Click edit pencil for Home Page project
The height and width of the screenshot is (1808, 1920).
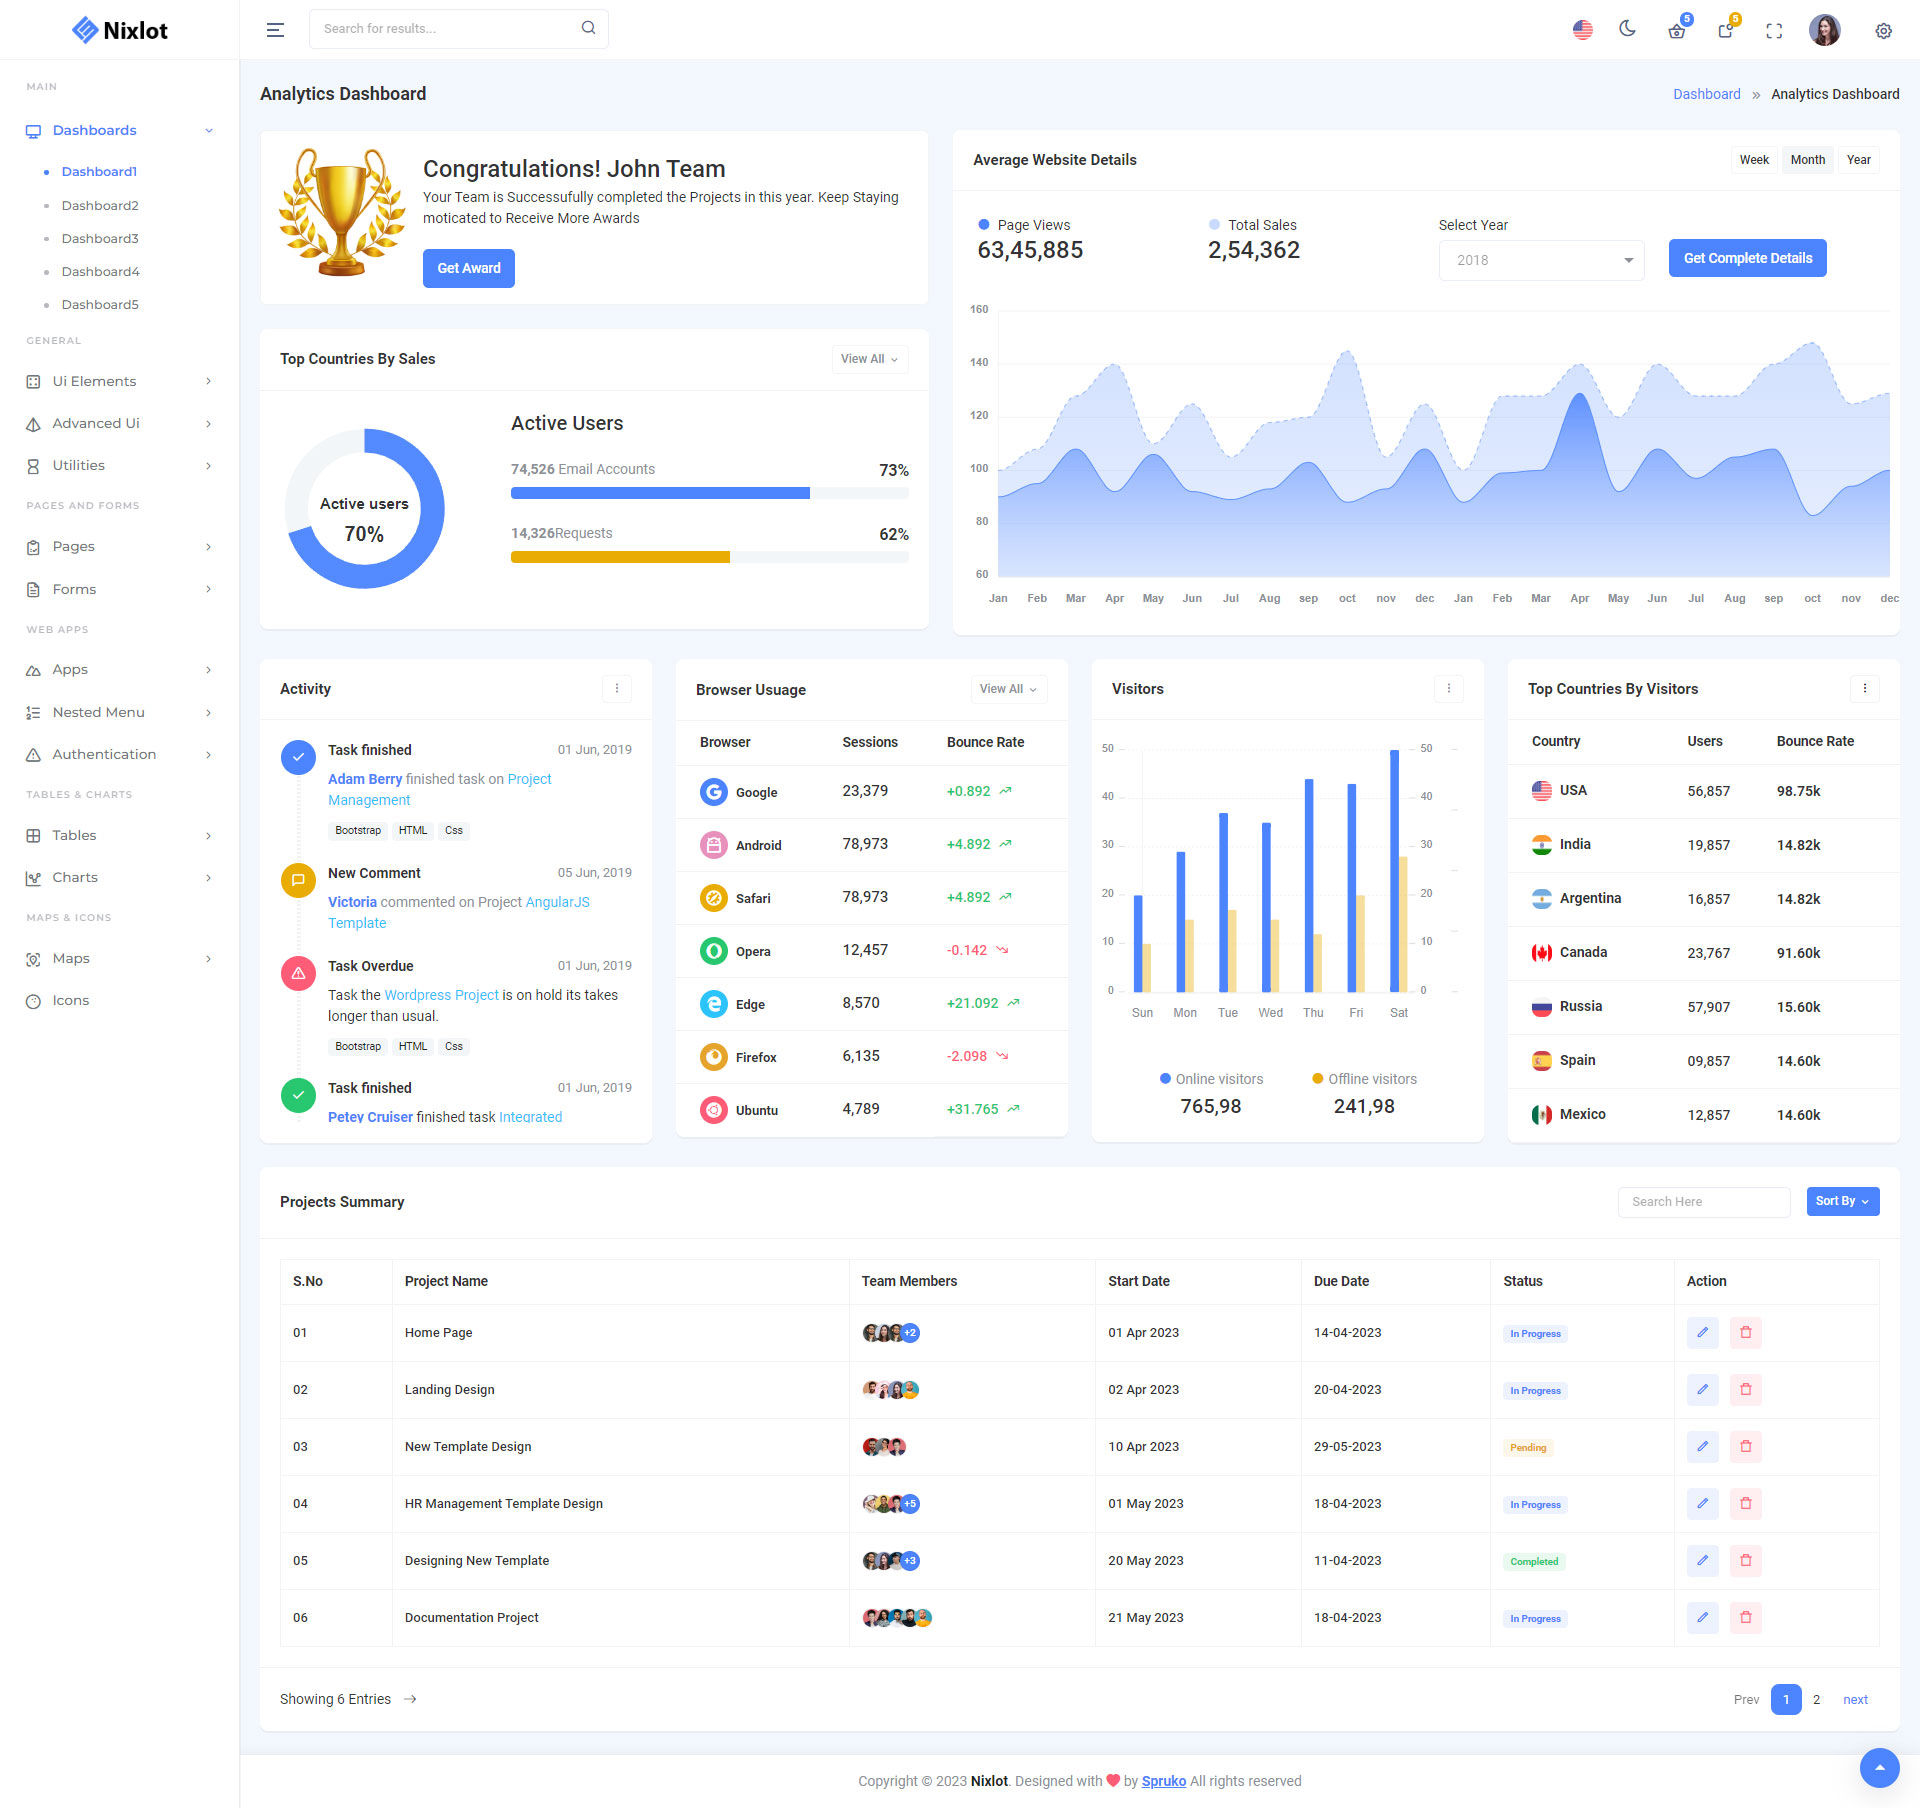point(1702,1332)
